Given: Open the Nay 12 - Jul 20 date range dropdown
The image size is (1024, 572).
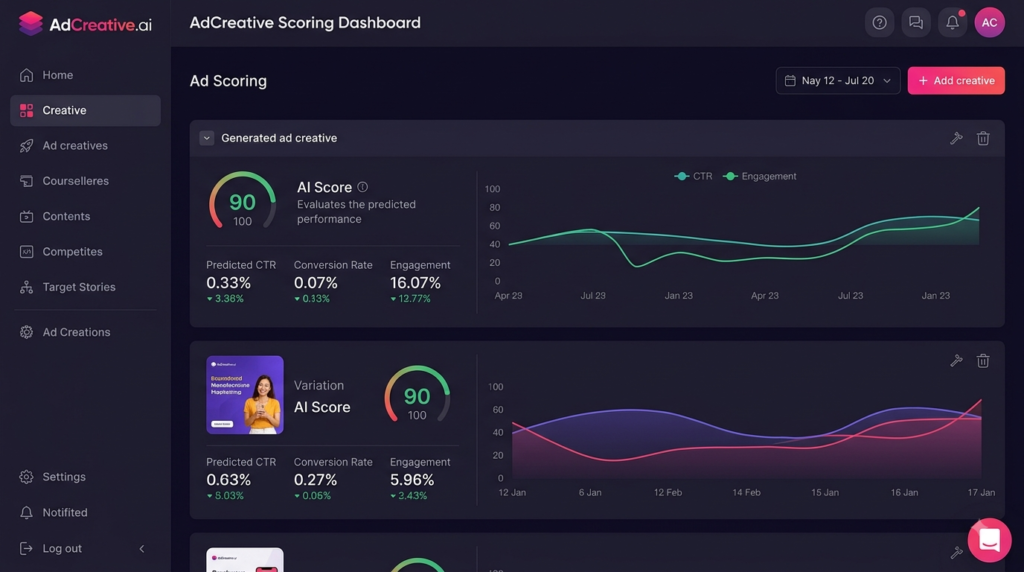Looking at the screenshot, I should coord(838,80).
